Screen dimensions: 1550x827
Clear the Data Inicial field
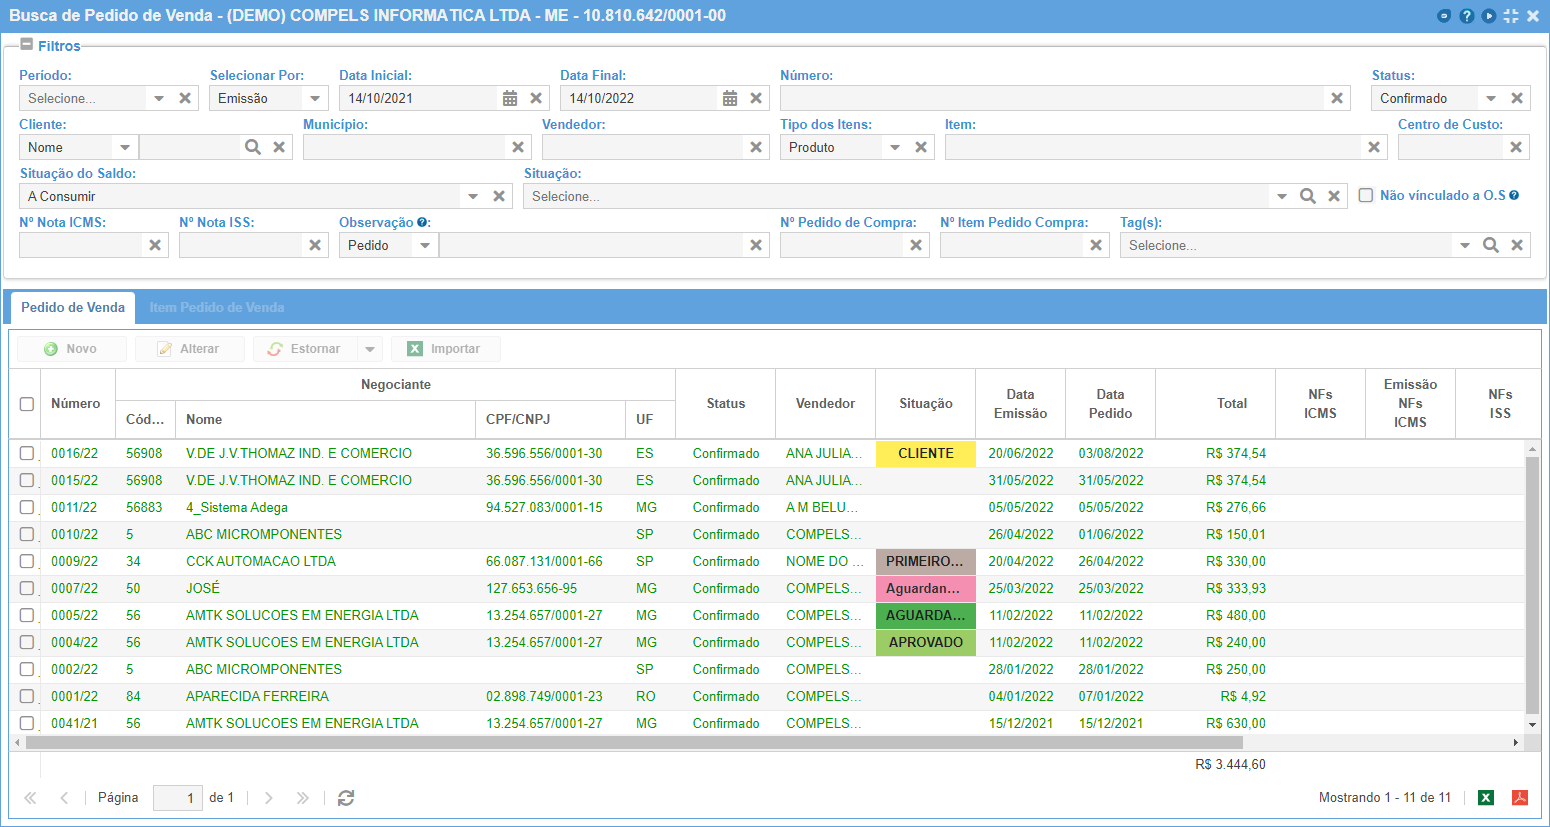(536, 98)
